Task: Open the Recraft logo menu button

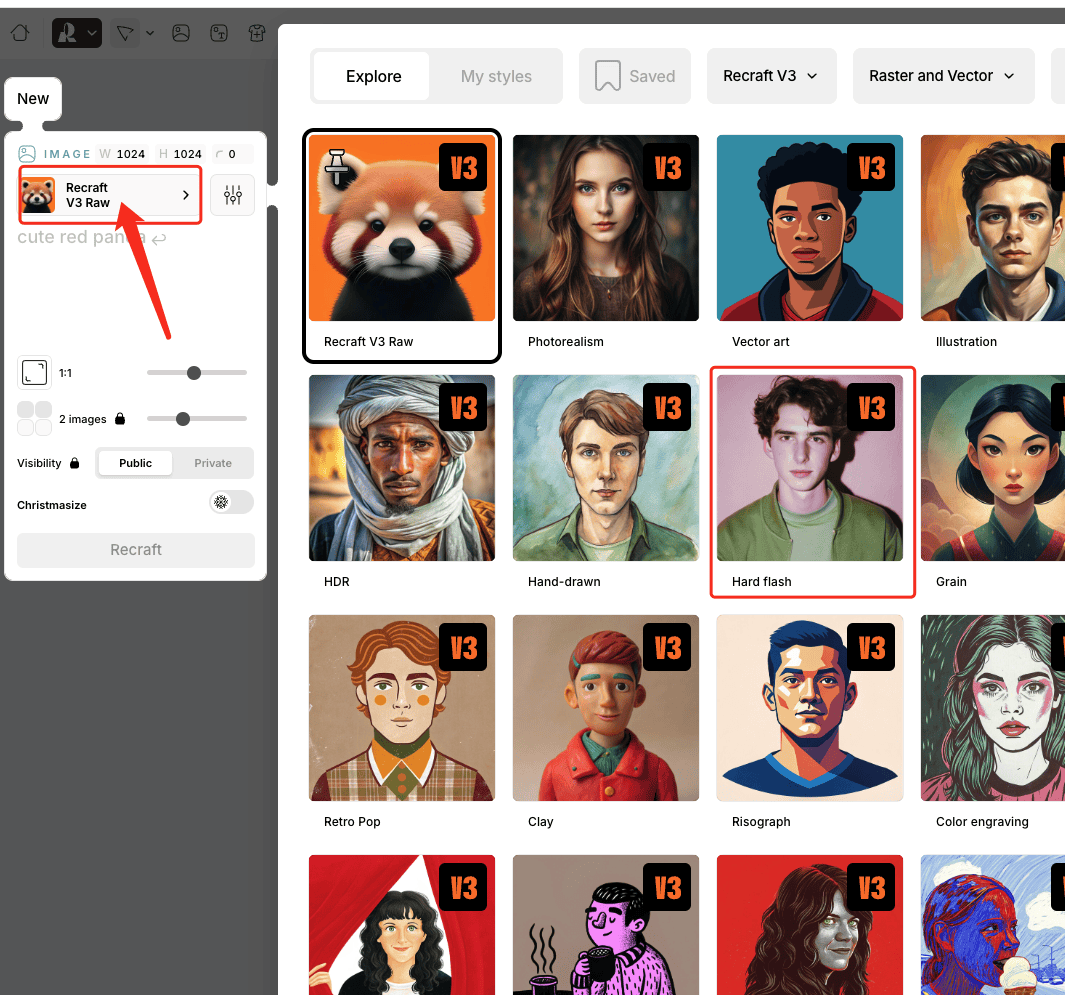Action: 77,33
